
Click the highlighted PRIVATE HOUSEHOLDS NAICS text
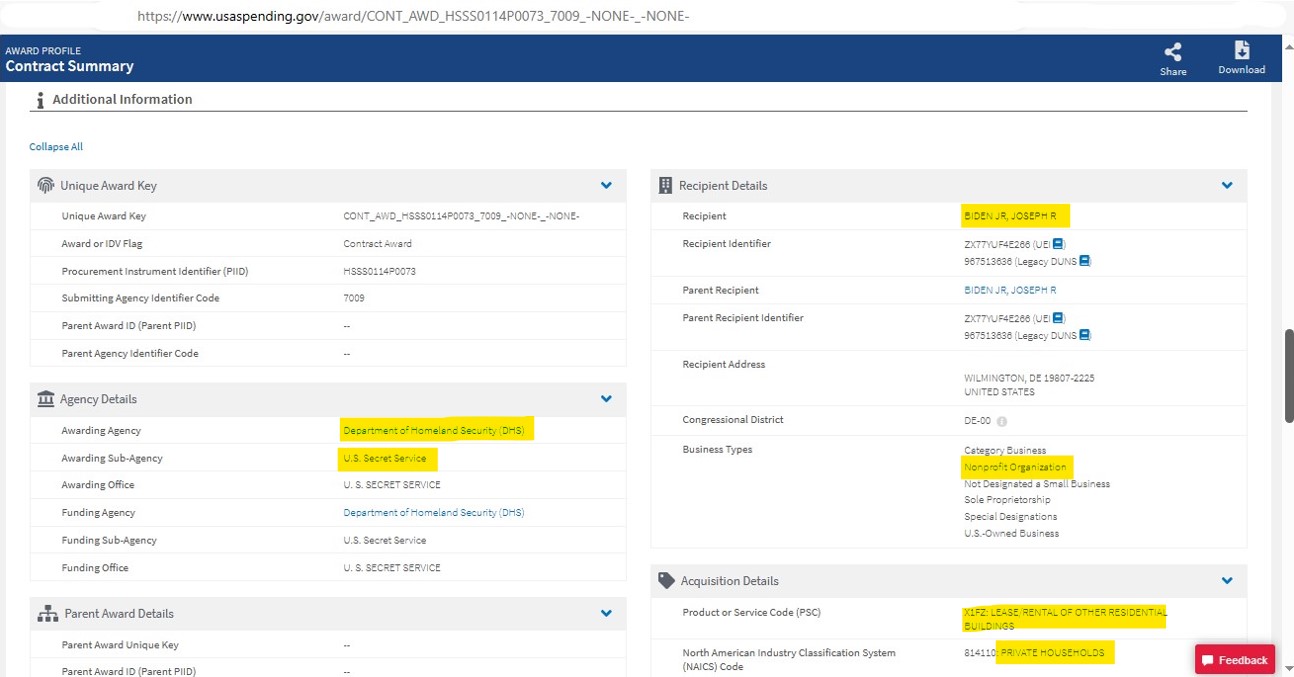point(1052,652)
